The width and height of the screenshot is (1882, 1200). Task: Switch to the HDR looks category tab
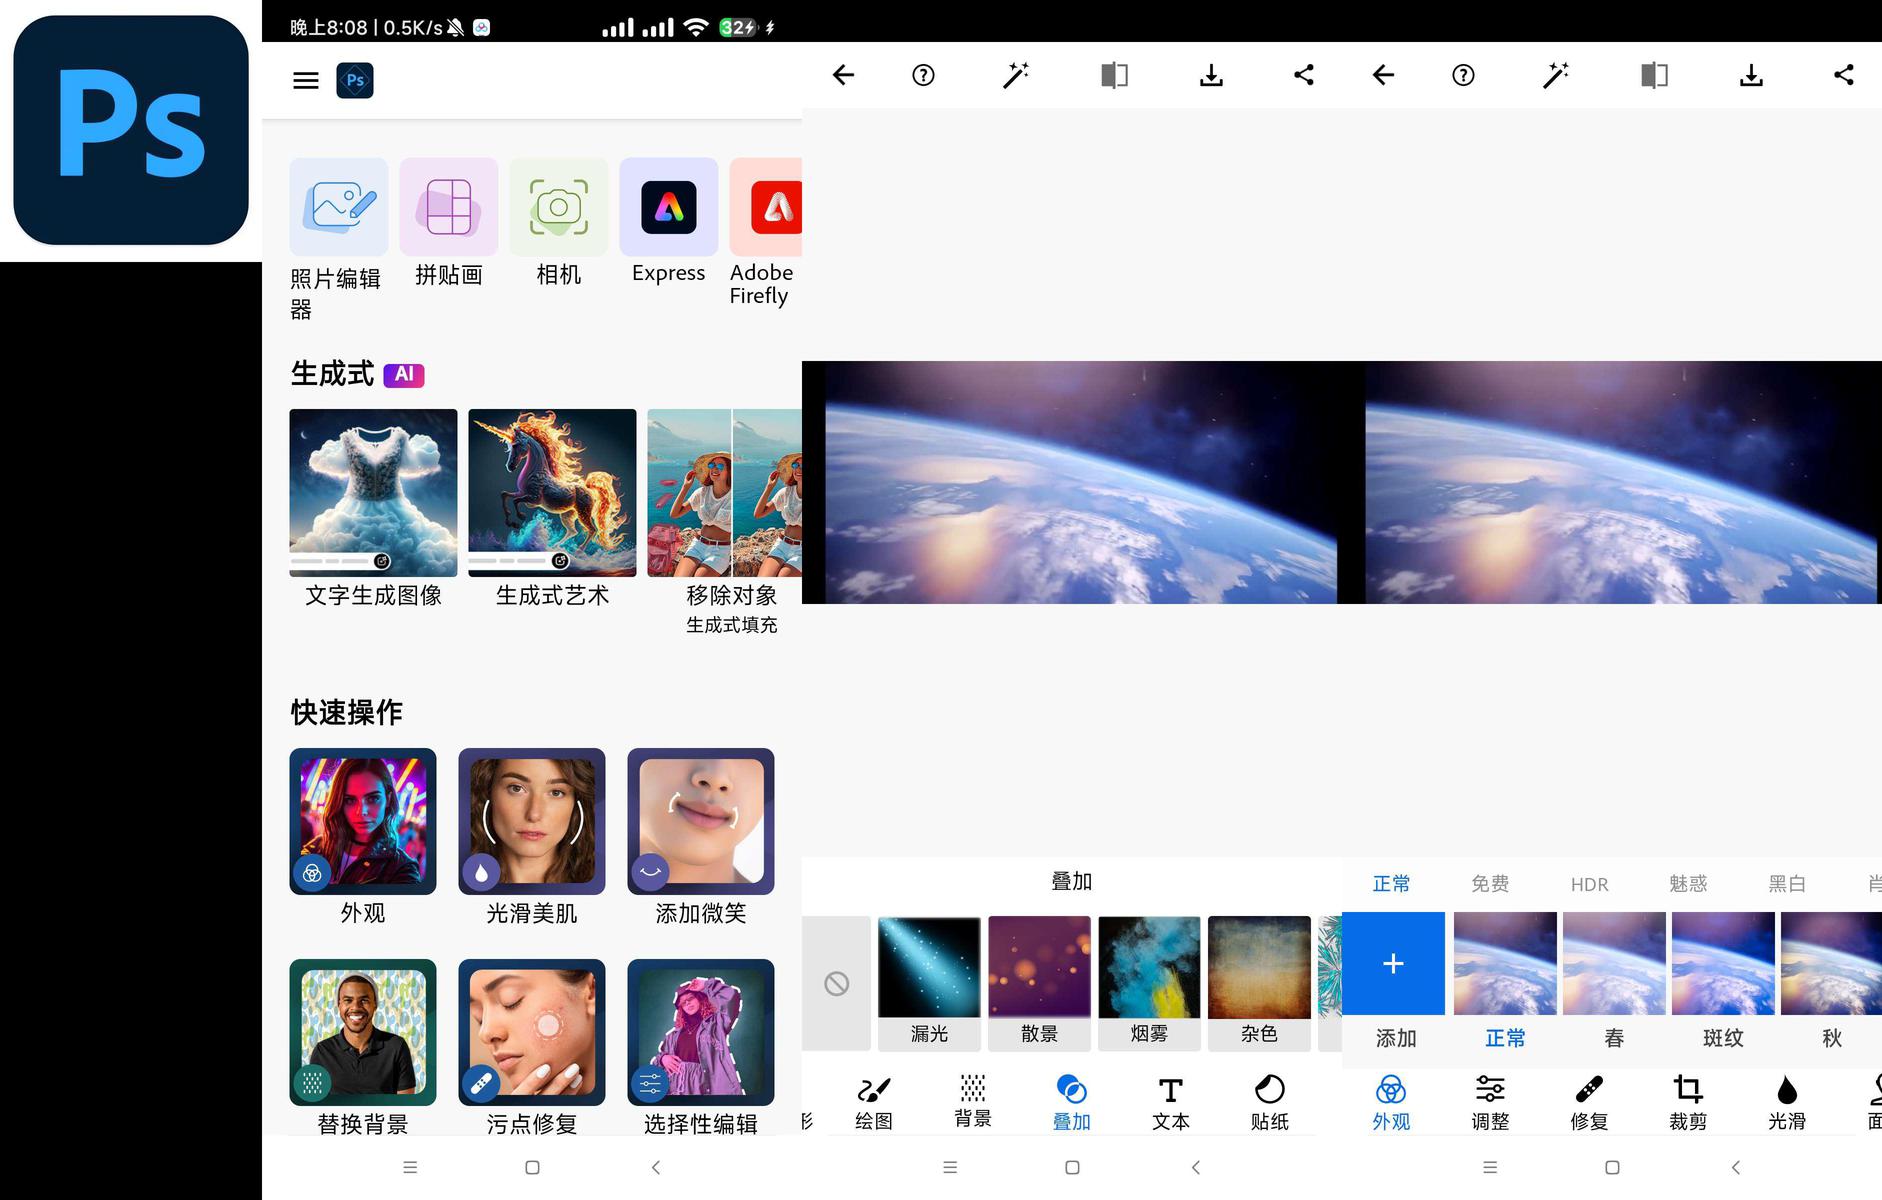[x=1589, y=885]
